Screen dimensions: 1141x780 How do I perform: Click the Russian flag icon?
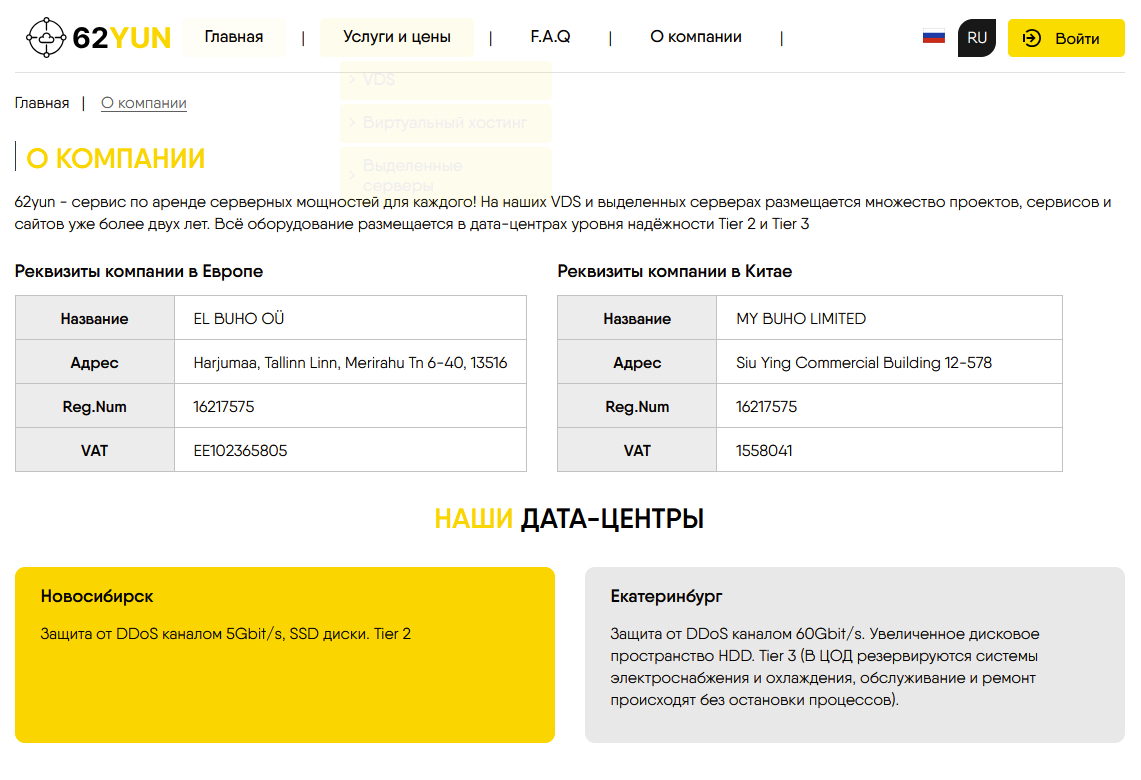pos(933,38)
